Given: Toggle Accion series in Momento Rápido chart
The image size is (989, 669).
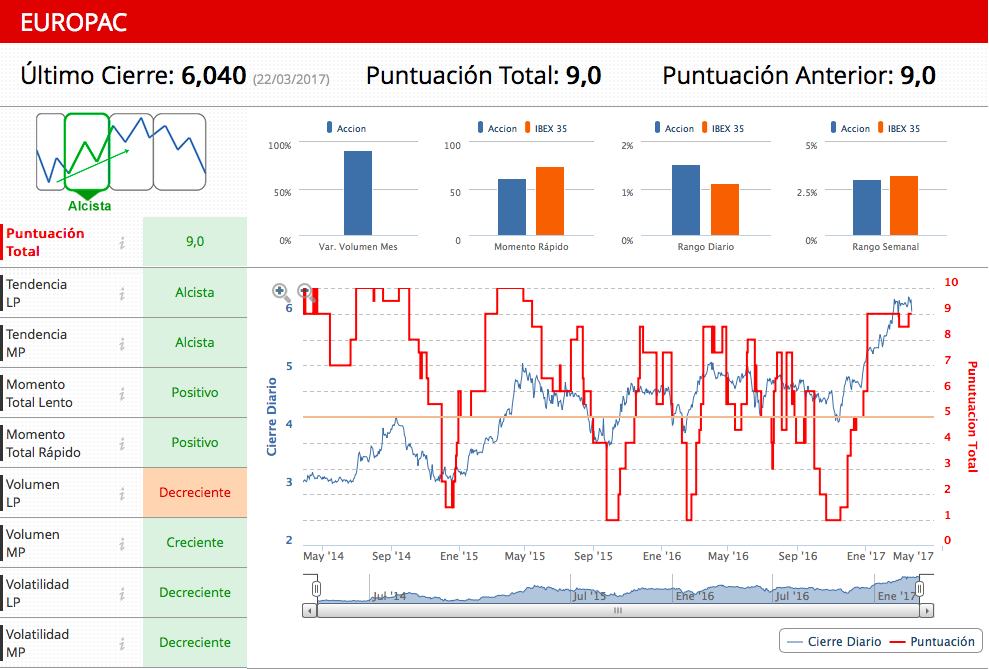Looking at the screenshot, I should pos(497,128).
